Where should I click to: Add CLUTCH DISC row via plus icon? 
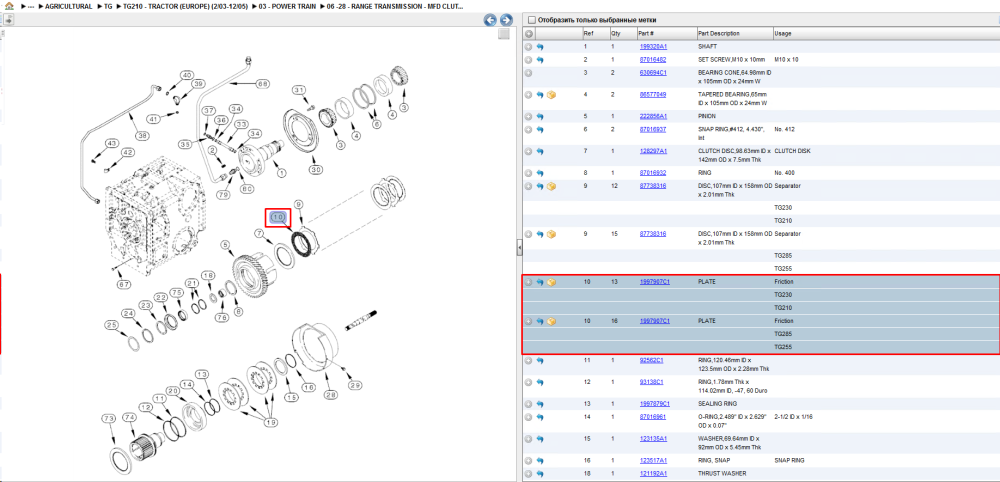(529, 151)
